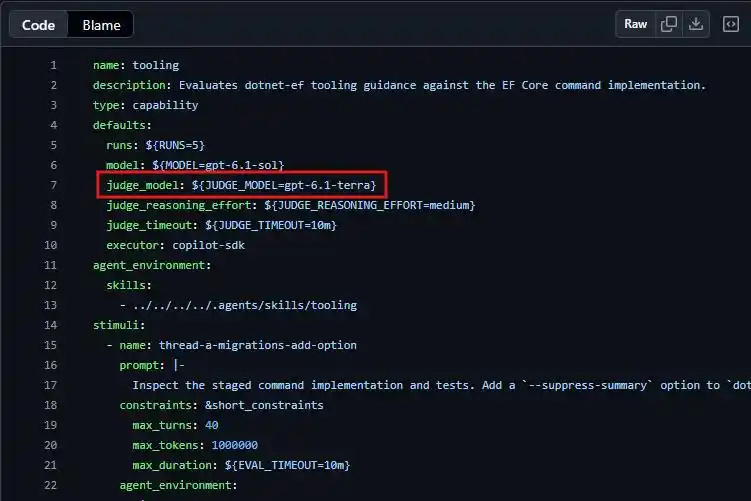The height and width of the screenshot is (501, 751).
Task: Click the stimuli key on line 14
Action: point(116,325)
